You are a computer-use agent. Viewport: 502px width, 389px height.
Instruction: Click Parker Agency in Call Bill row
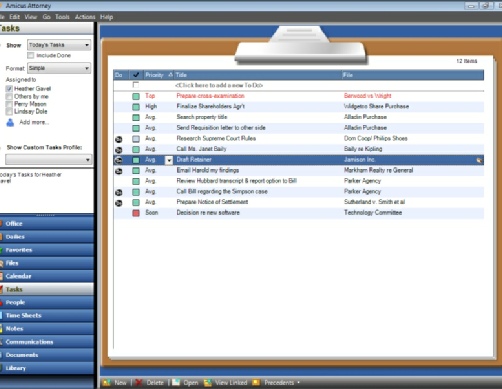pyautogui.click(x=362, y=192)
